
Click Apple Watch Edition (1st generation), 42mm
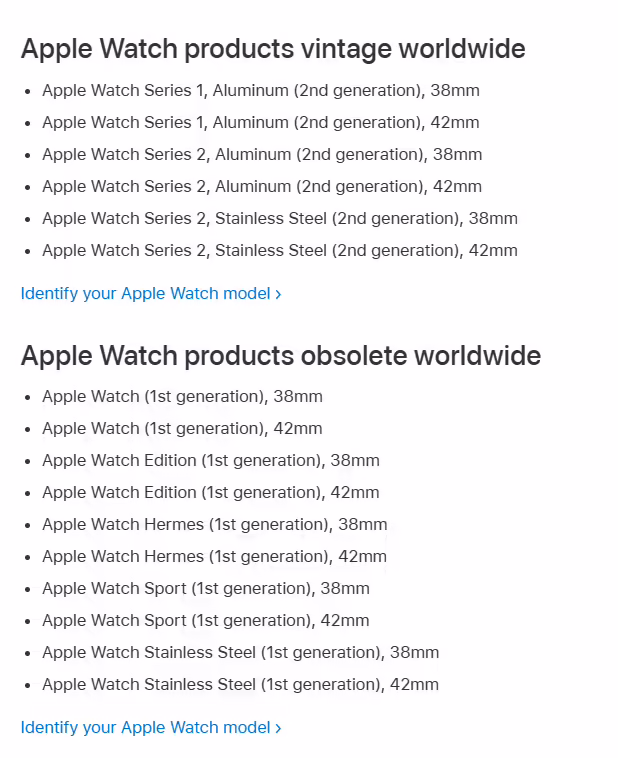tap(211, 493)
